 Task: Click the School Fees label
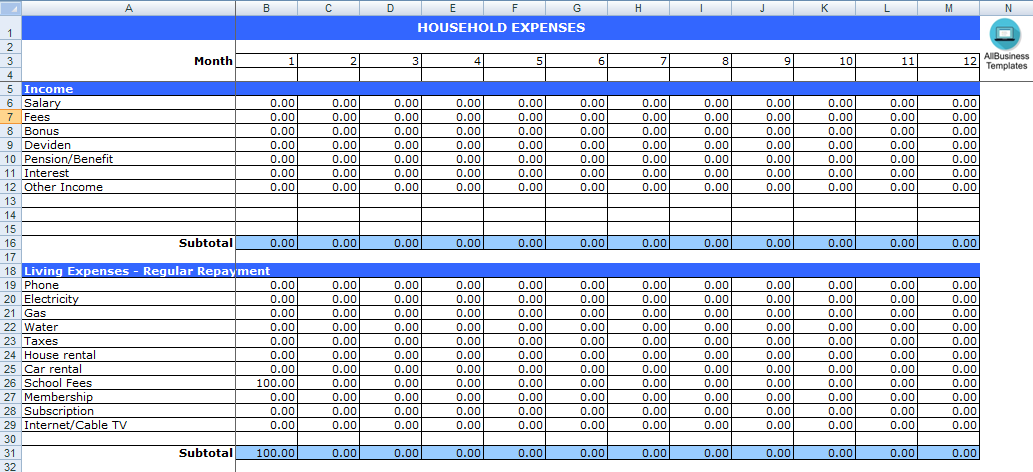click(58, 383)
